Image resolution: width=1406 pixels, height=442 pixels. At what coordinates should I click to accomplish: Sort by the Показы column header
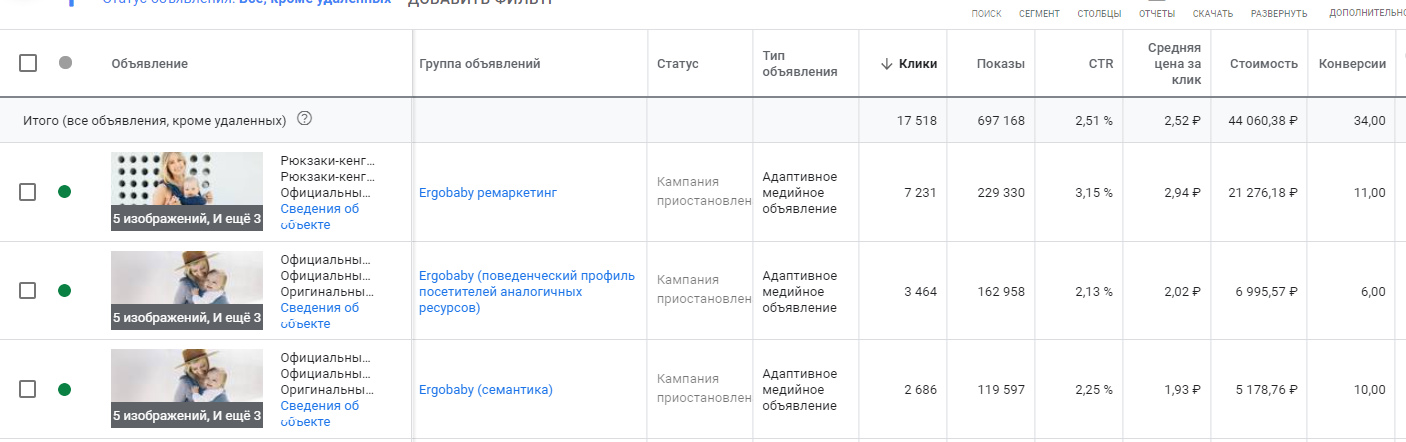click(1000, 64)
